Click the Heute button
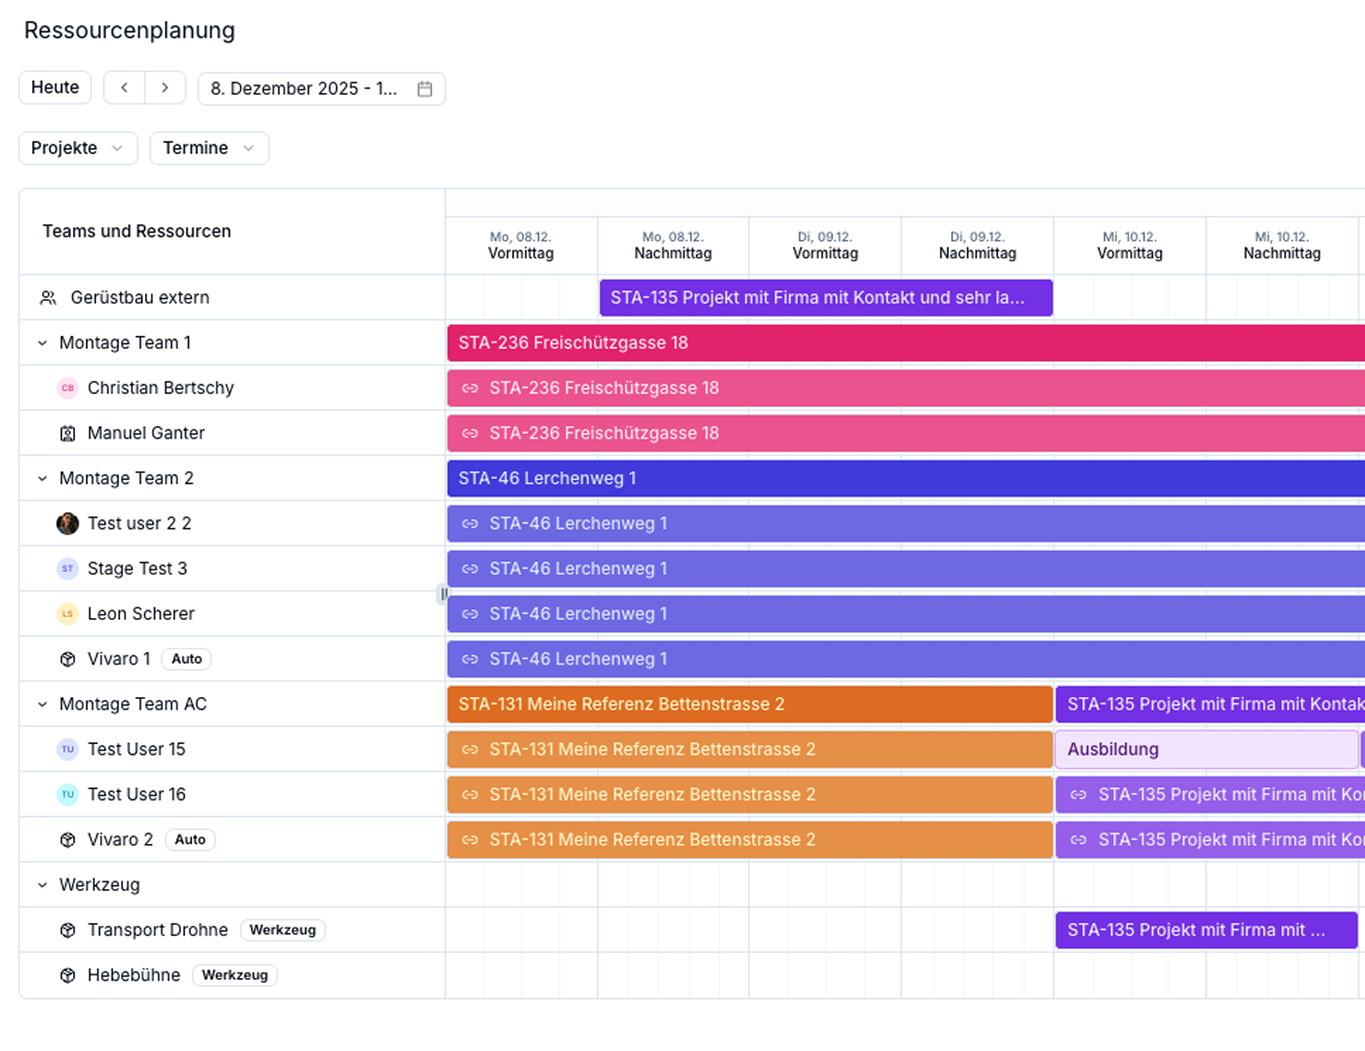Image resolution: width=1365 pixels, height=1051 pixels. coord(55,88)
